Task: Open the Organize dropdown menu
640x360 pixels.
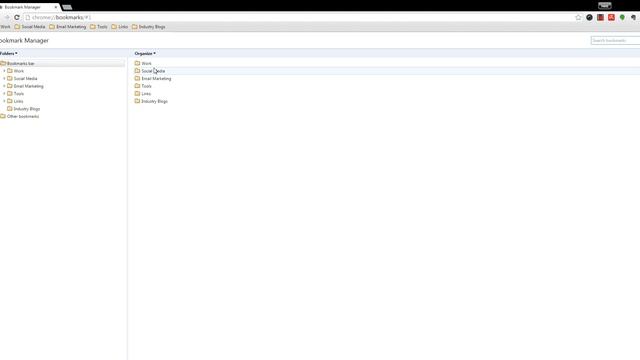Action: pyautogui.click(x=145, y=53)
